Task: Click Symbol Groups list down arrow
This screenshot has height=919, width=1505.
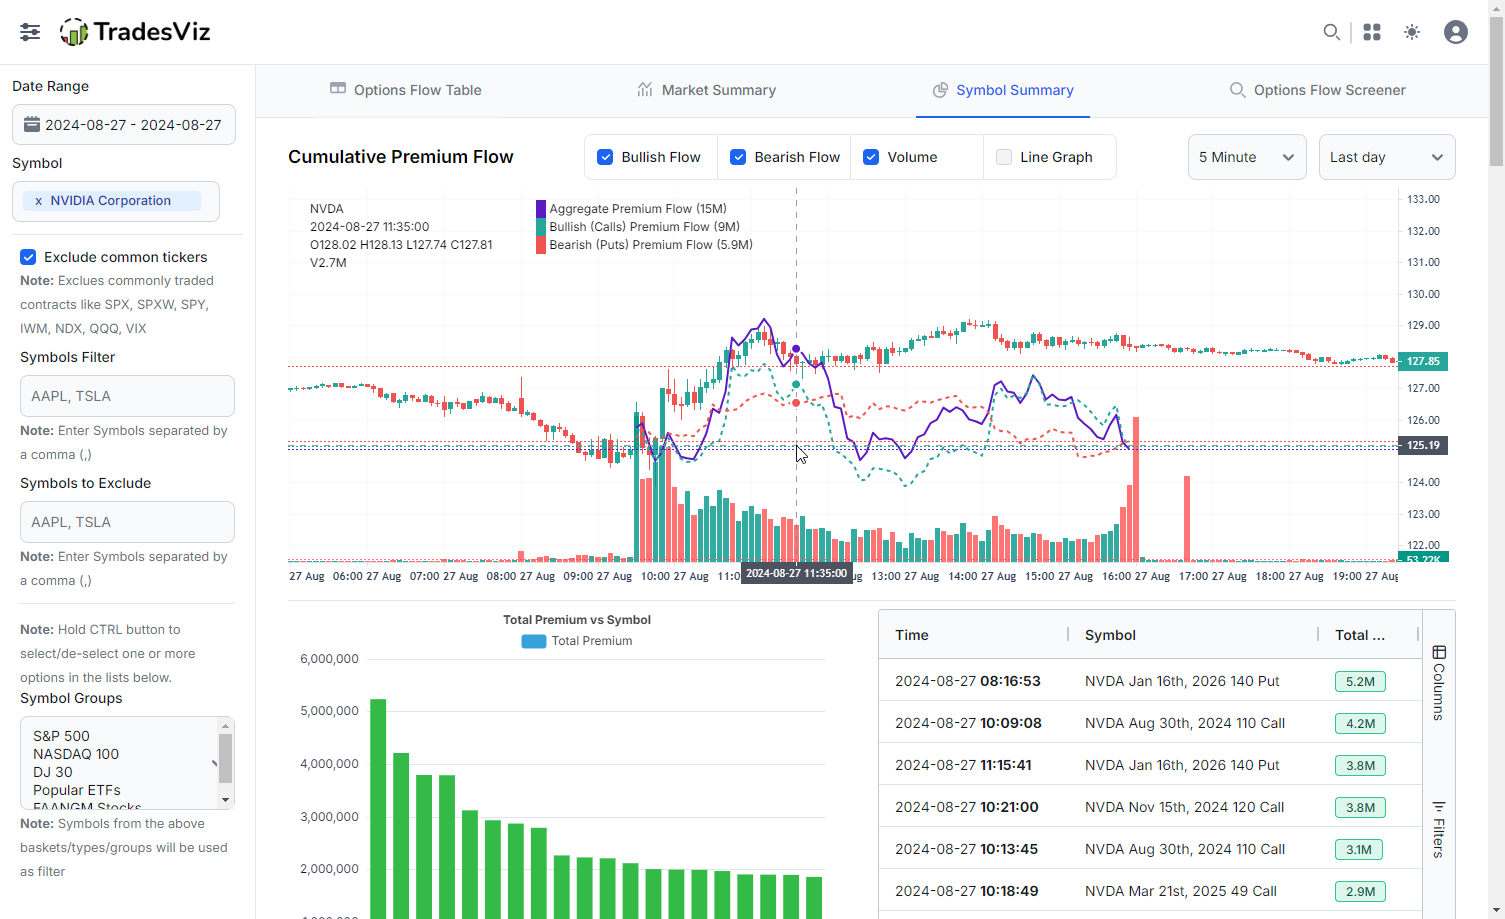Action: click(225, 800)
